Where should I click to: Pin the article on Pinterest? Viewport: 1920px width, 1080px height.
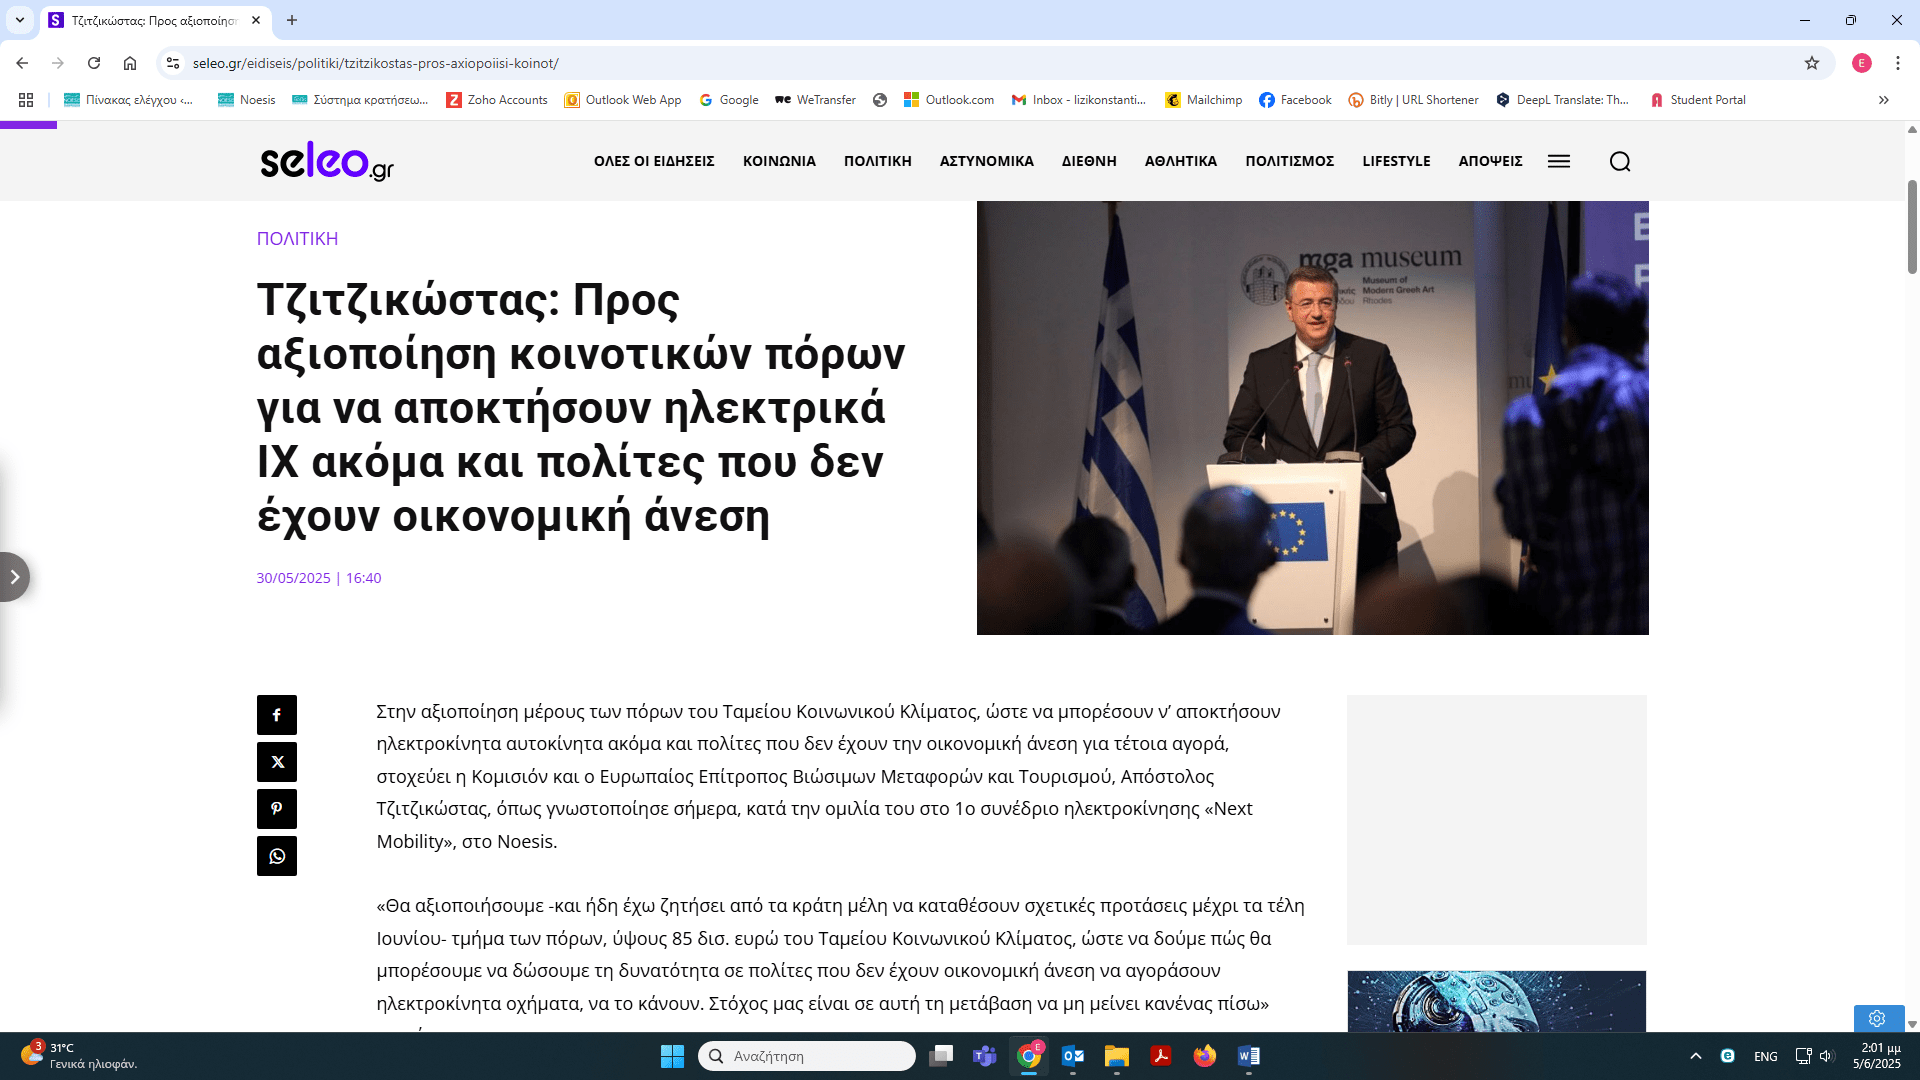(x=277, y=809)
